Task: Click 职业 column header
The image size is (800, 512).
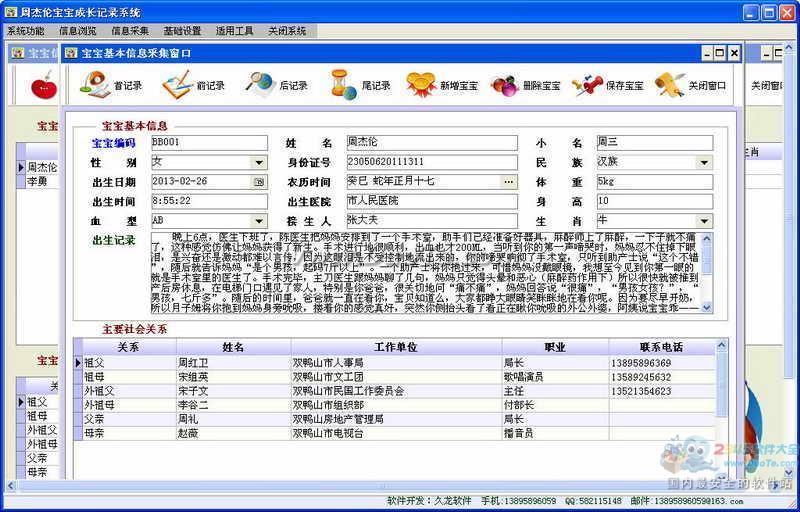Action: 555,347
